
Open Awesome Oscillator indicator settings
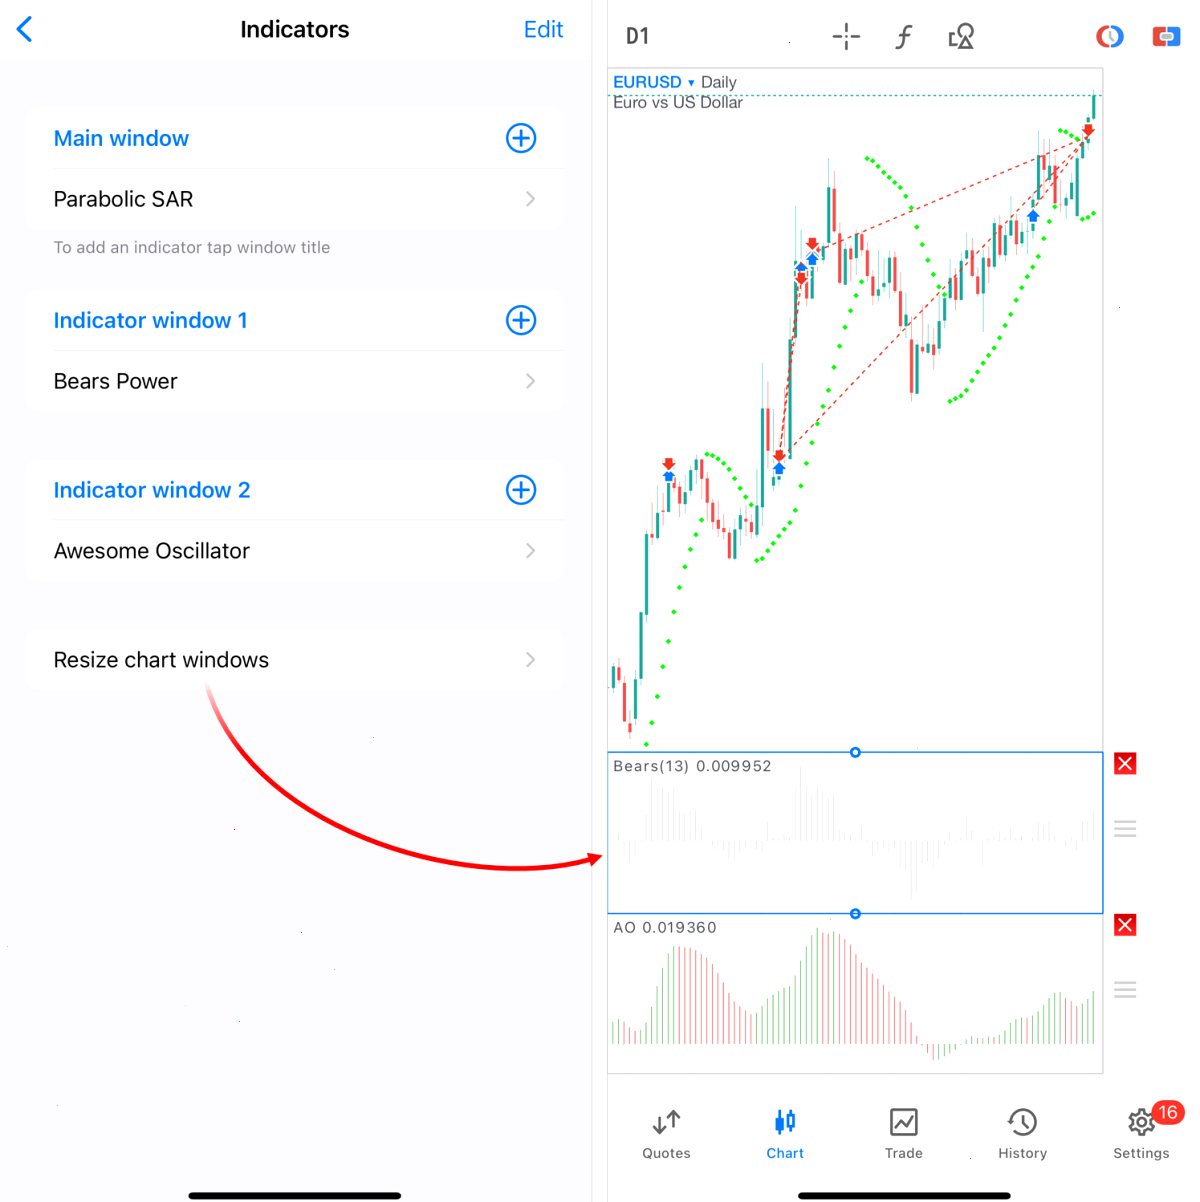pos(294,551)
